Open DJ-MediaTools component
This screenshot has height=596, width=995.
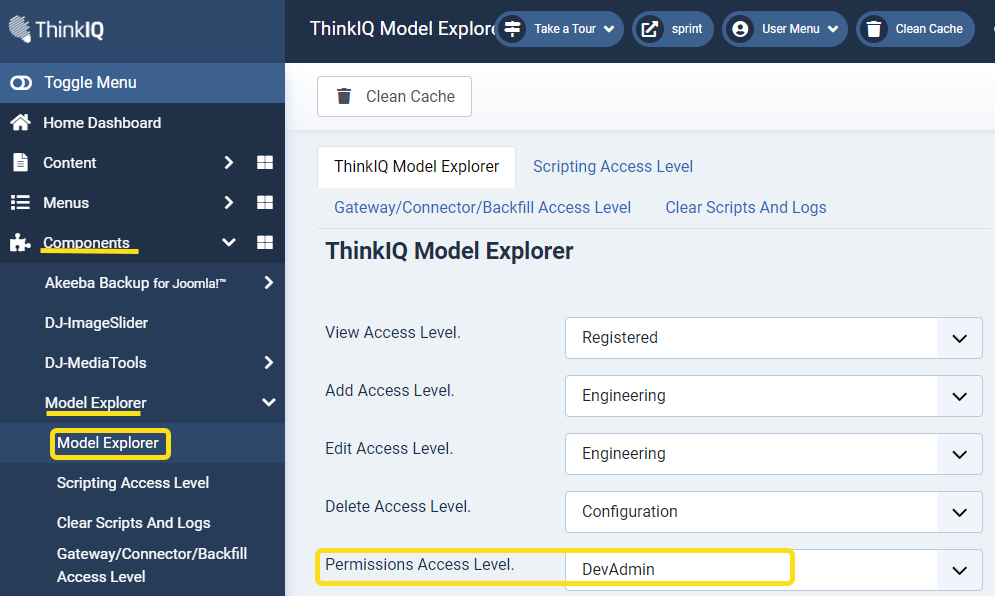[x=95, y=362]
